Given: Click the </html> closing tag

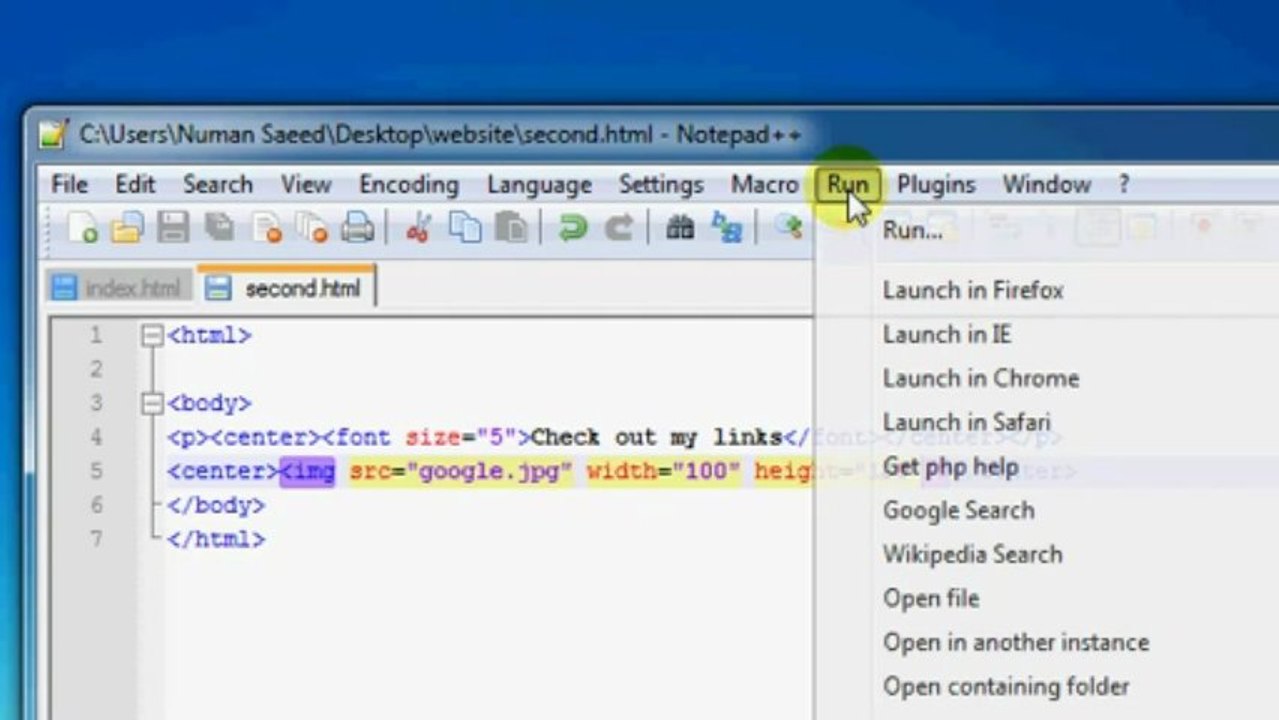Looking at the screenshot, I should 216,540.
